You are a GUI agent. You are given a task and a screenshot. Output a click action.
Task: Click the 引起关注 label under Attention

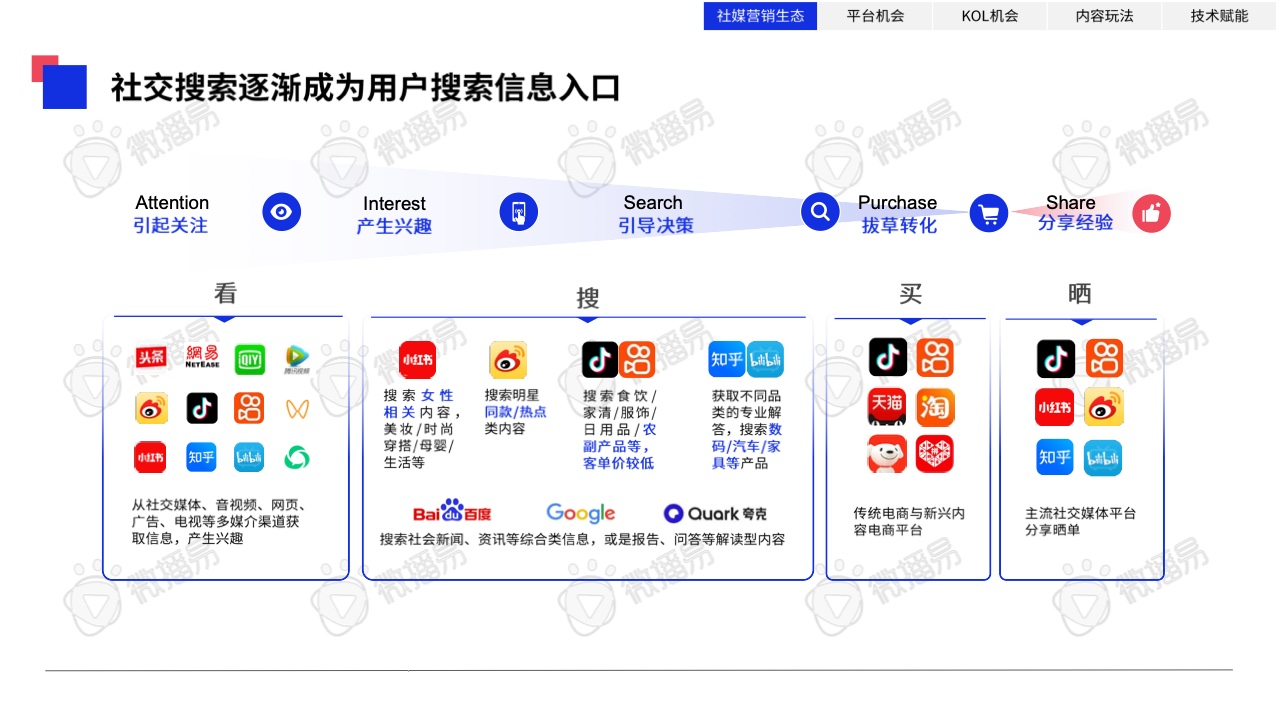(171, 226)
